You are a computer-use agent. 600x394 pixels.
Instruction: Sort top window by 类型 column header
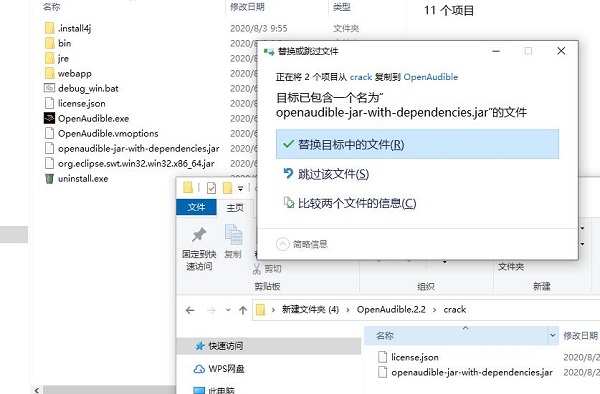(x=342, y=7)
